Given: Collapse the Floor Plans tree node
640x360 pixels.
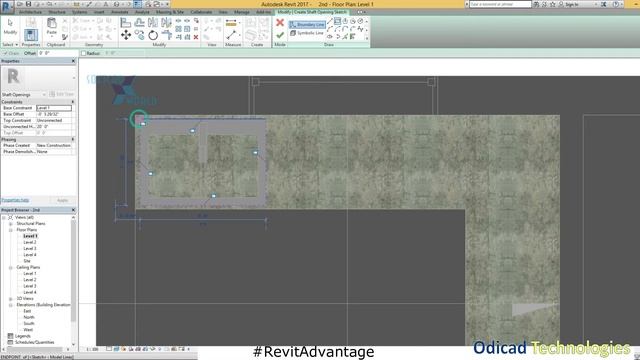Looking at the screenshot, I should point(11,230).
